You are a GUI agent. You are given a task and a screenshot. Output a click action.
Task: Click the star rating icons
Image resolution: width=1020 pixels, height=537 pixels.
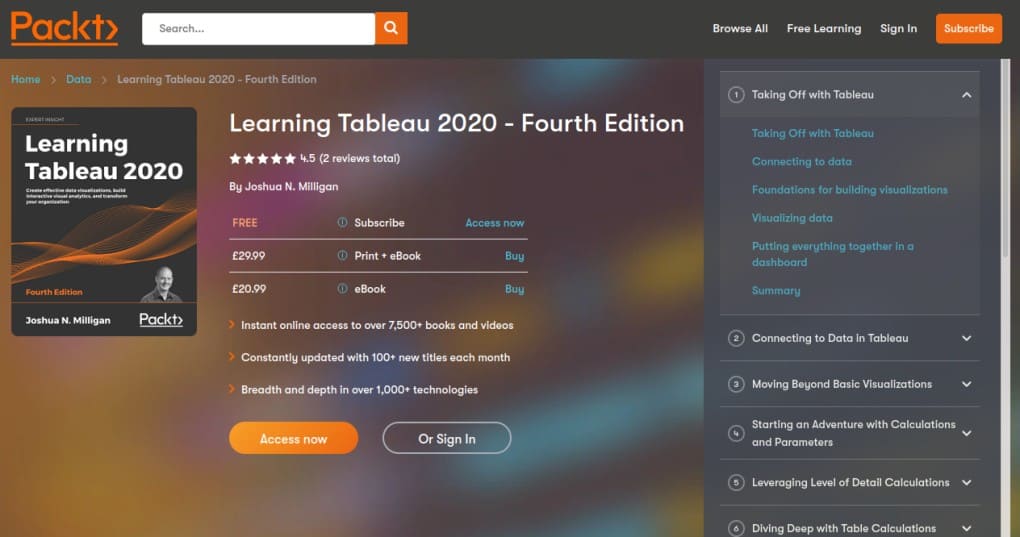tap(262, 159)
